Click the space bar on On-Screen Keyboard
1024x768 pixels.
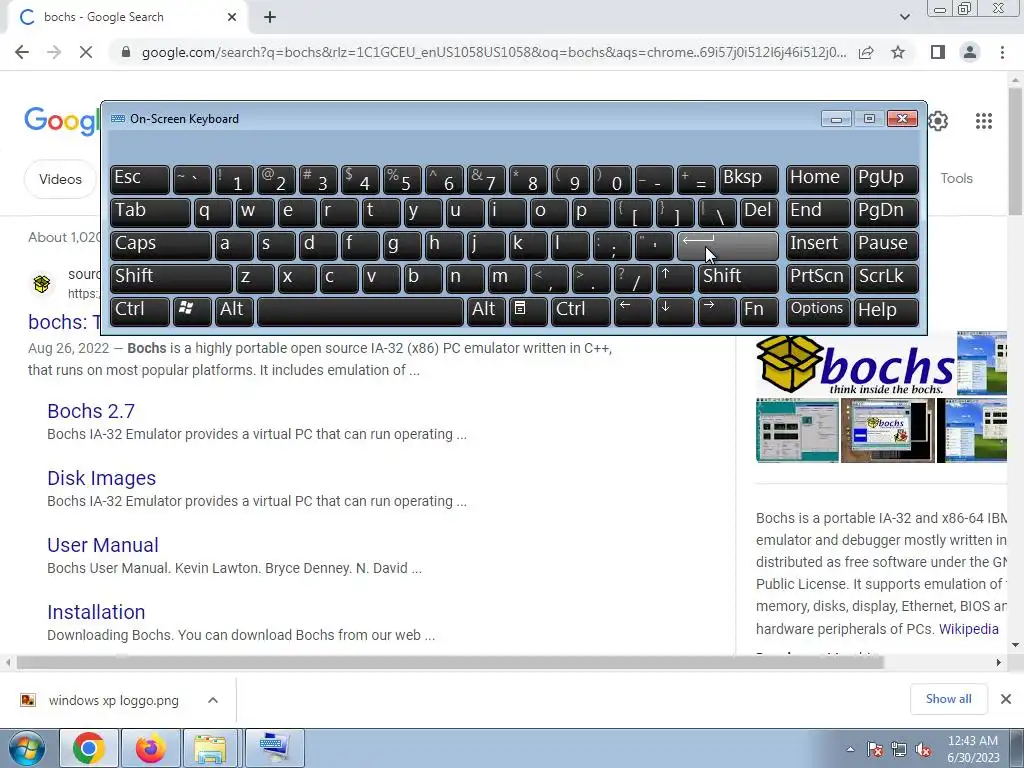coord(360,311)
